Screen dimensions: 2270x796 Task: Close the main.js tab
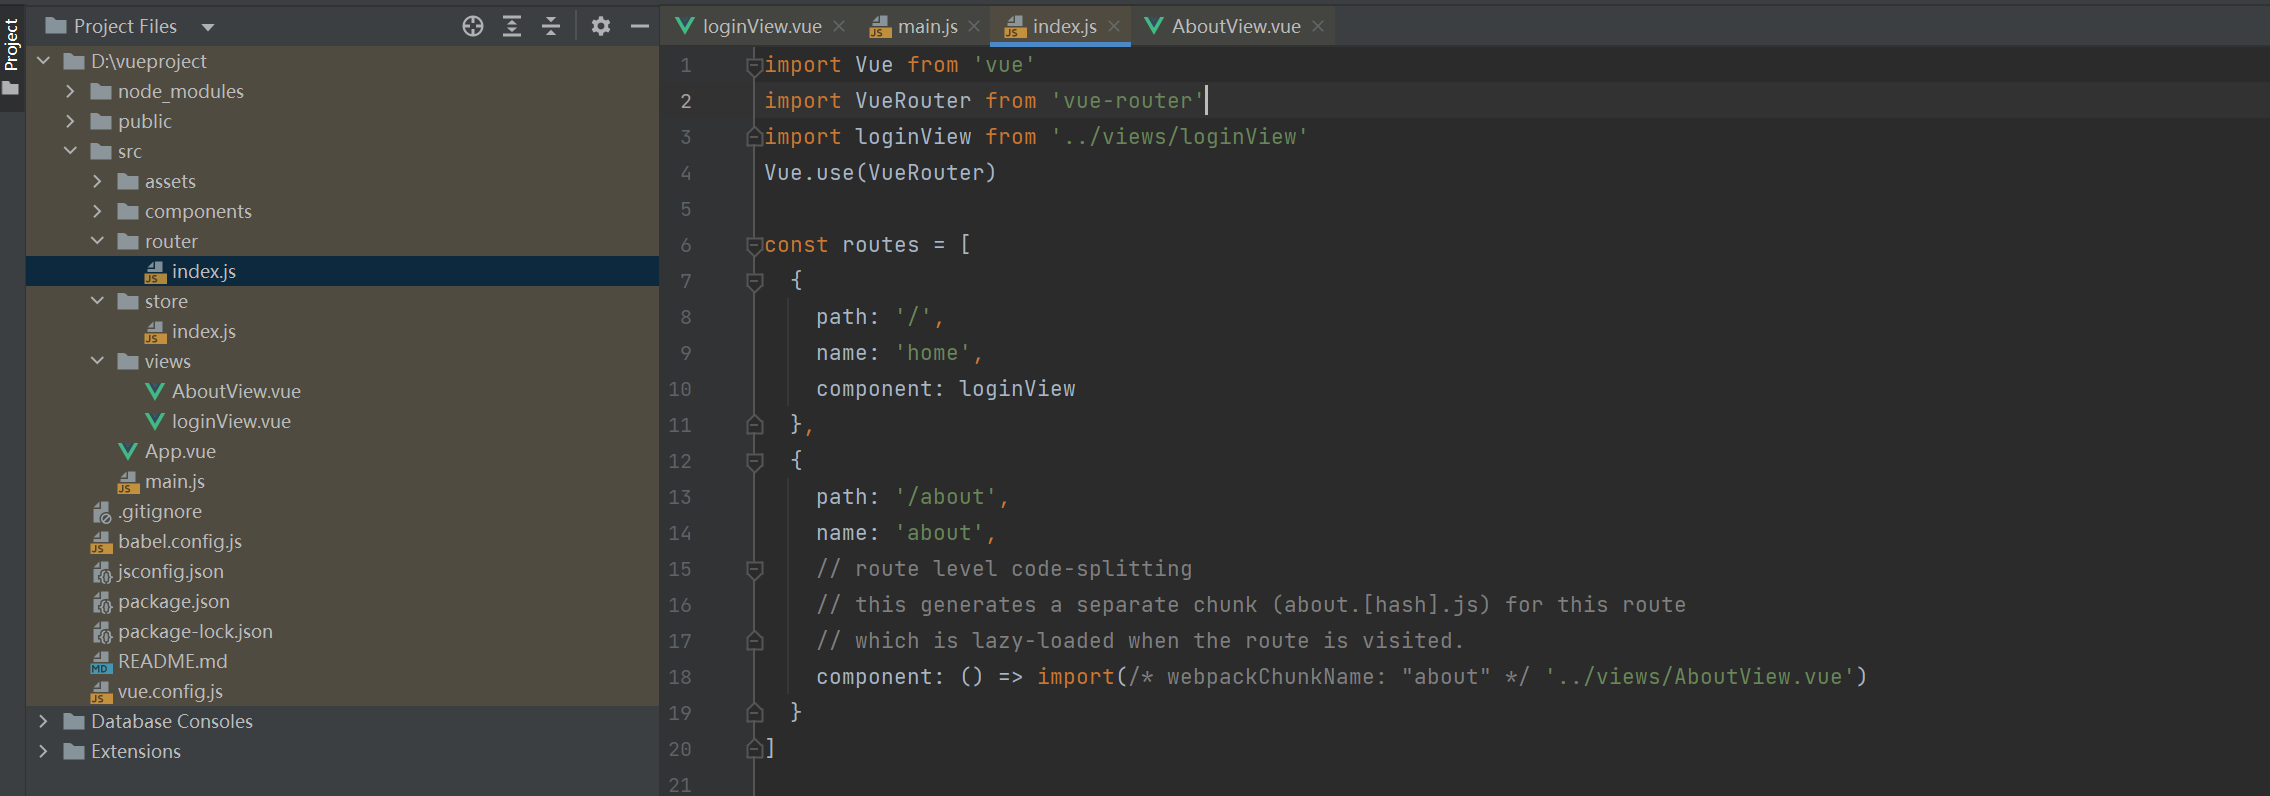[x=974, y=26]
